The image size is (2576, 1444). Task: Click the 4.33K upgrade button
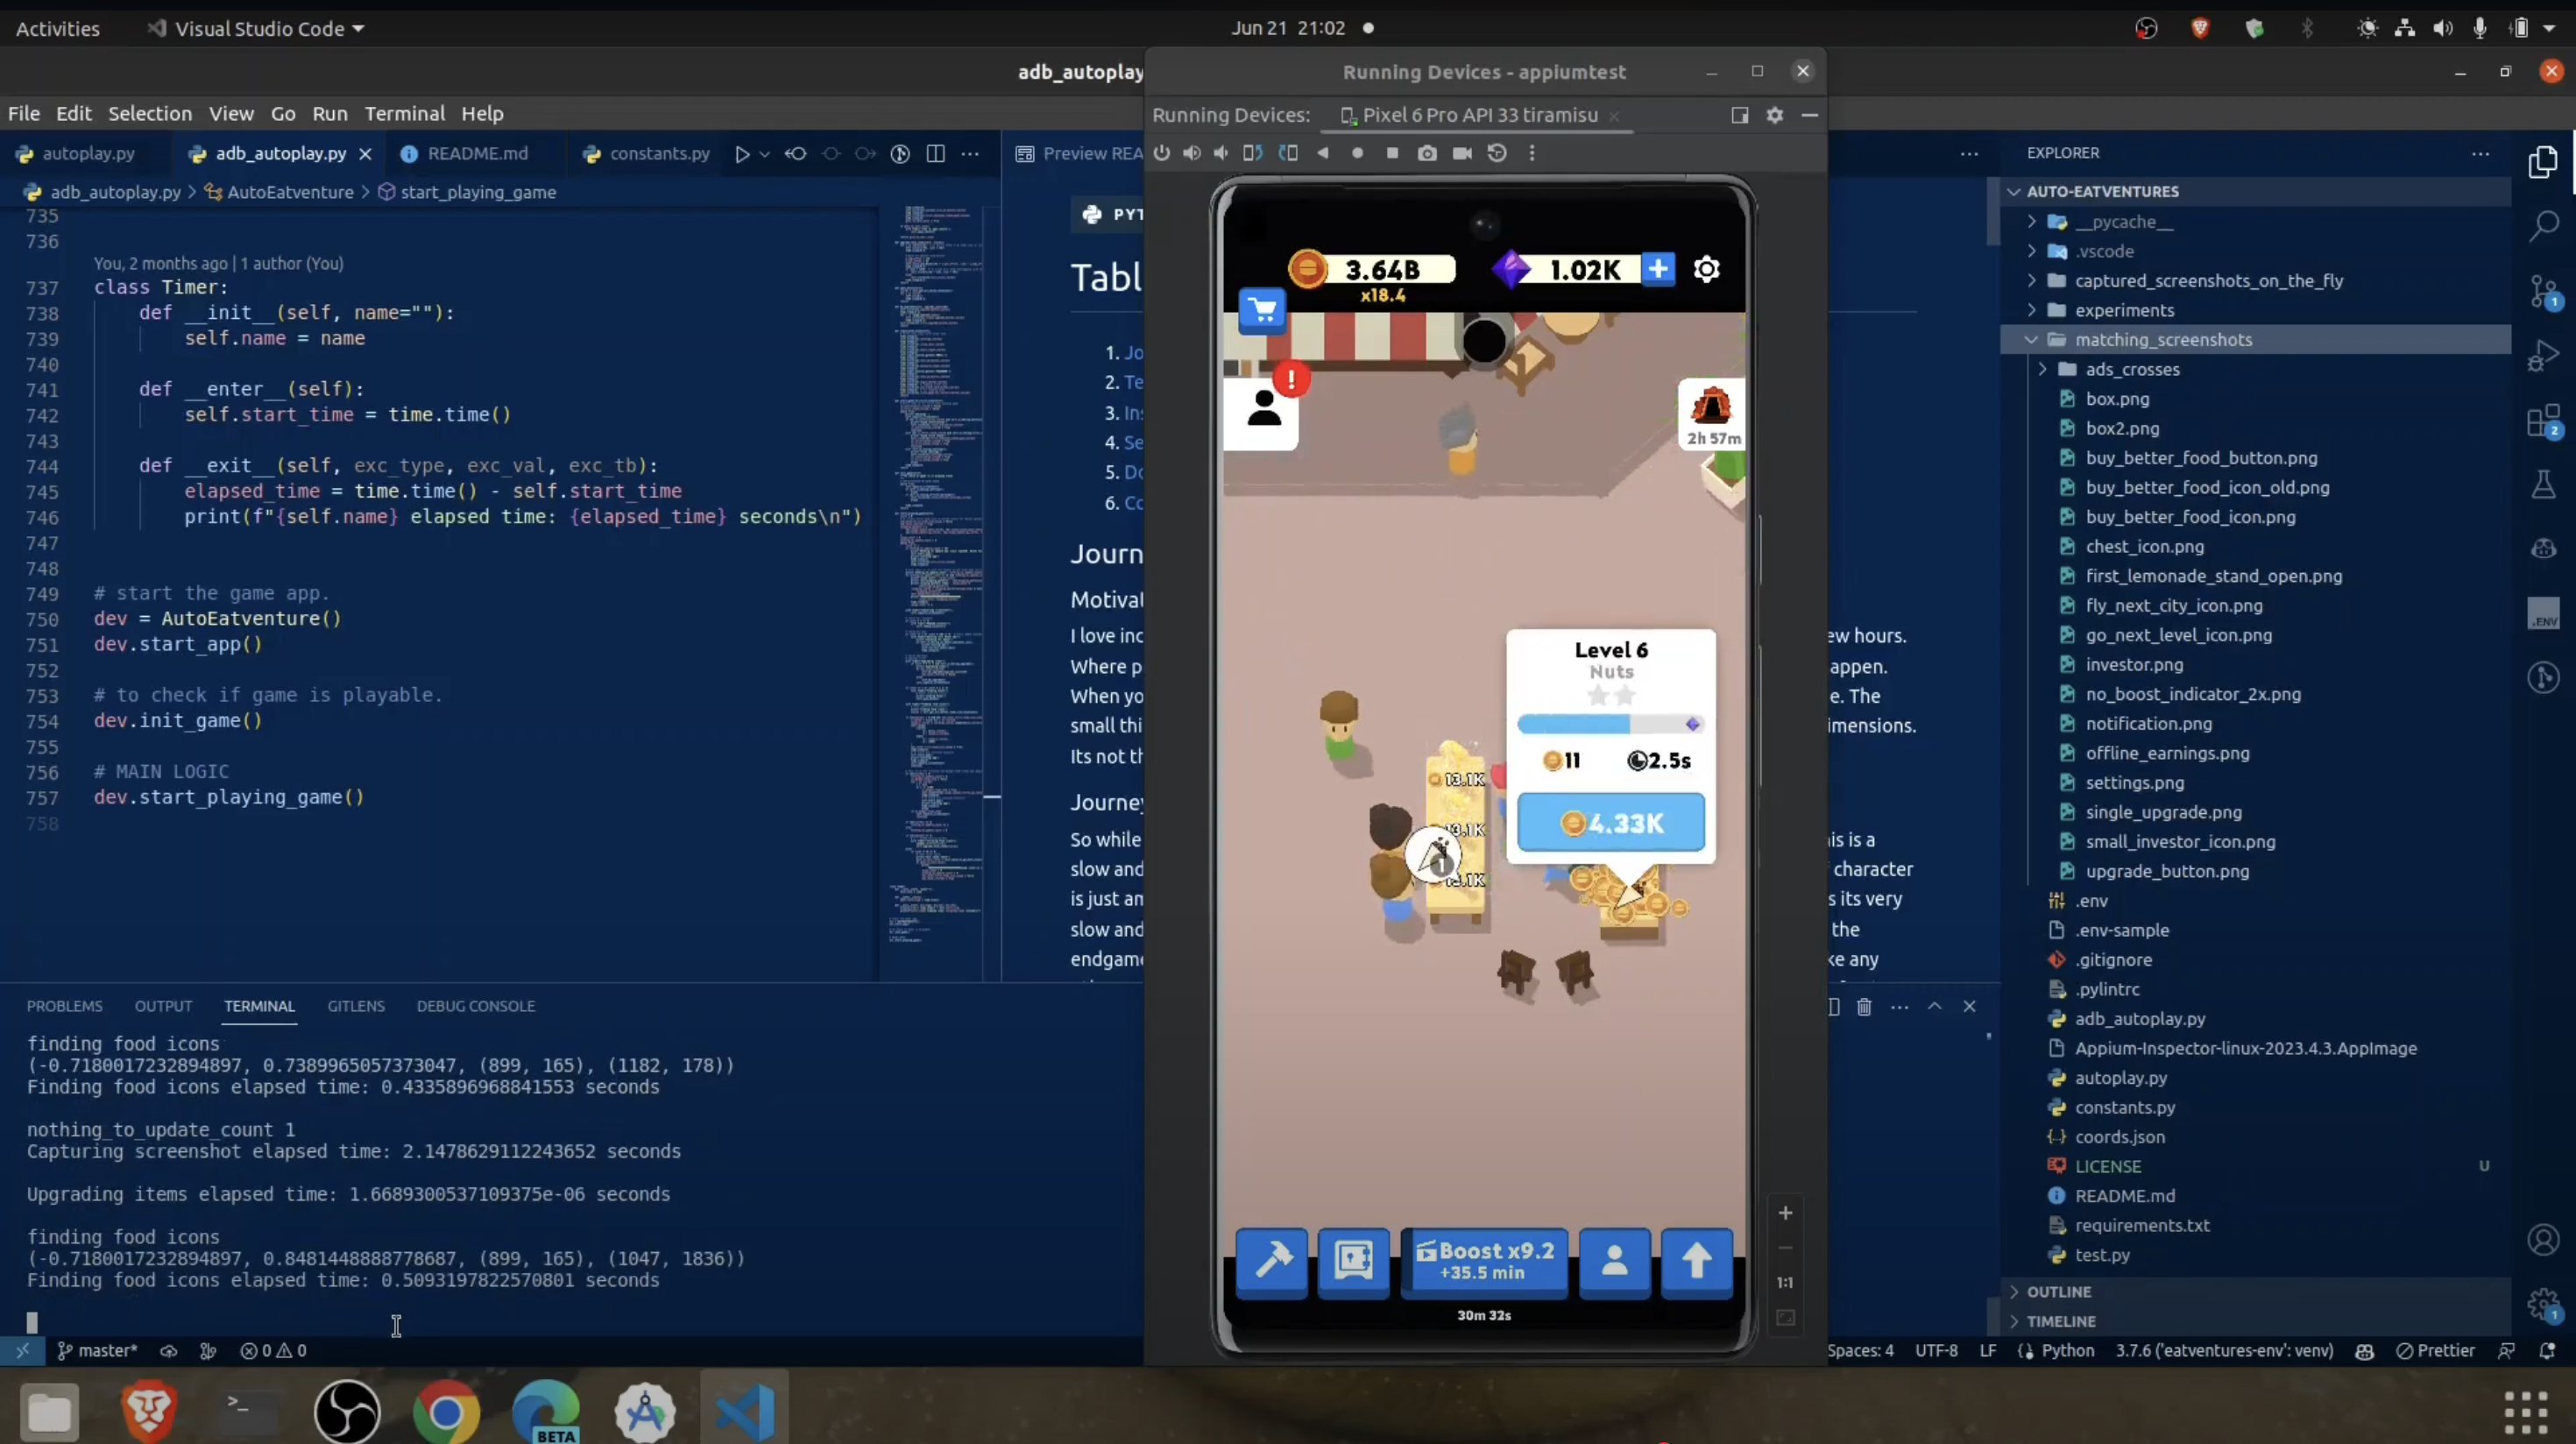(1610, 823)
